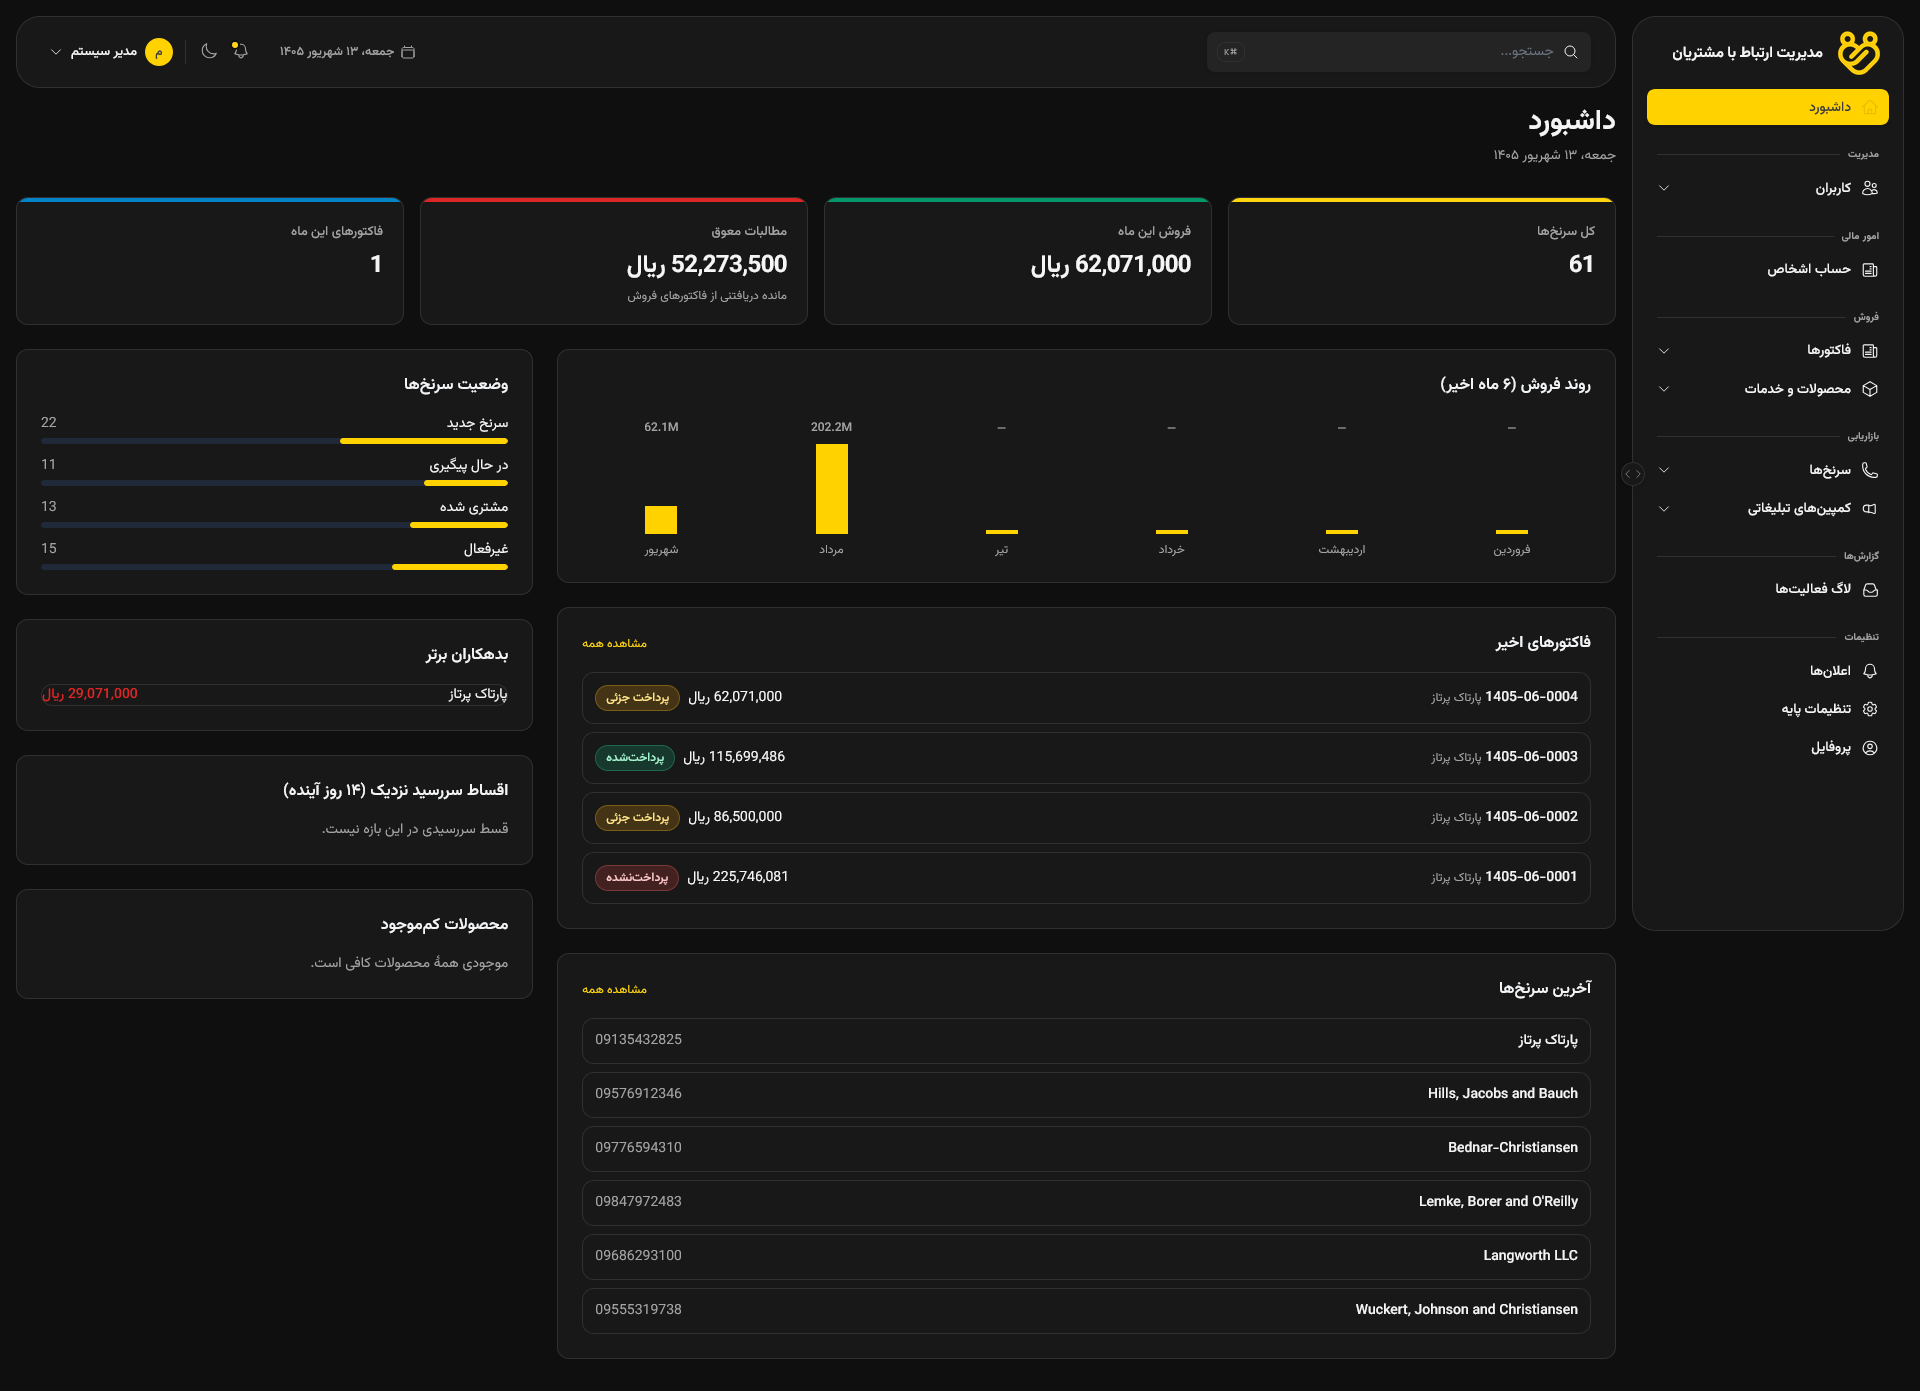Click the CRM logo icon in sidebar
The width and height of the screenshot is (1920, 1391).
coord(1859,52)
